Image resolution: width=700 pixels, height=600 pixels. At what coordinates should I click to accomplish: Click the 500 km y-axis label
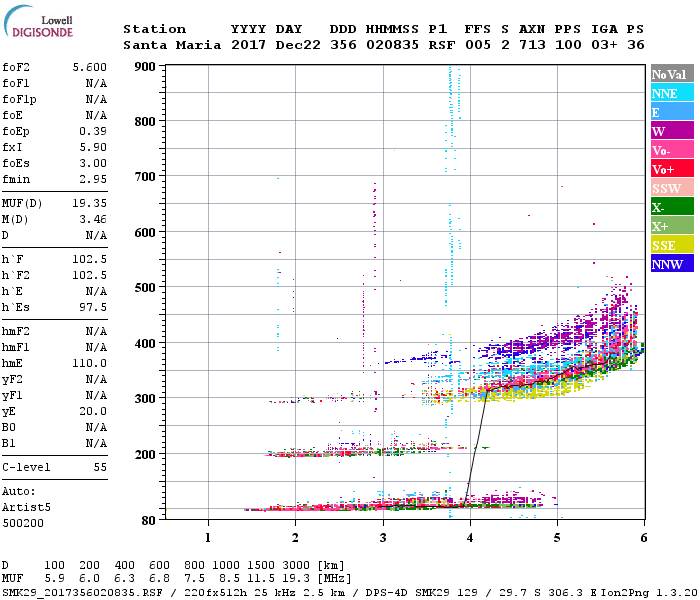point(145,288)
